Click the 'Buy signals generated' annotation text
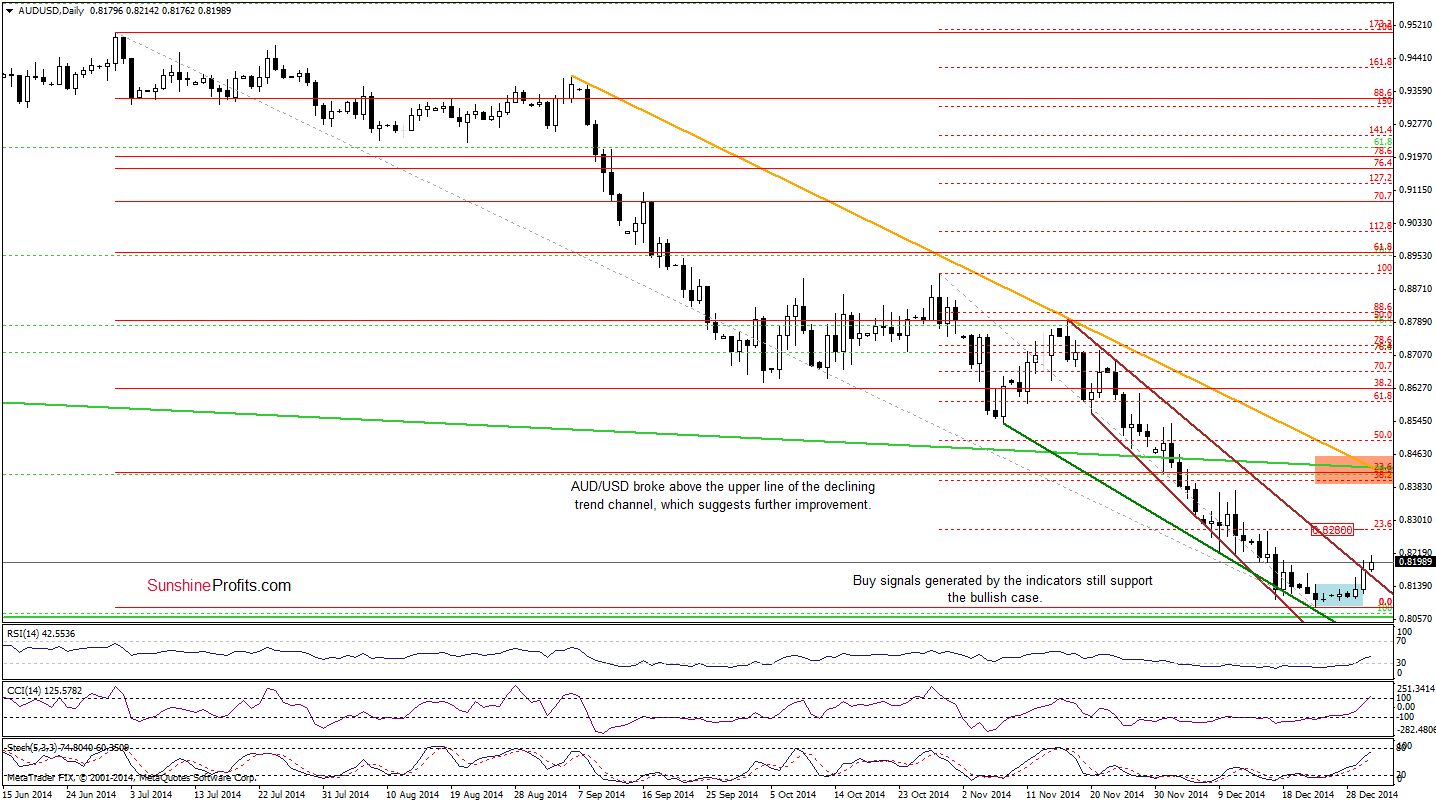The width and height of the screenshot is (1436, 803). click(1001, 589)
